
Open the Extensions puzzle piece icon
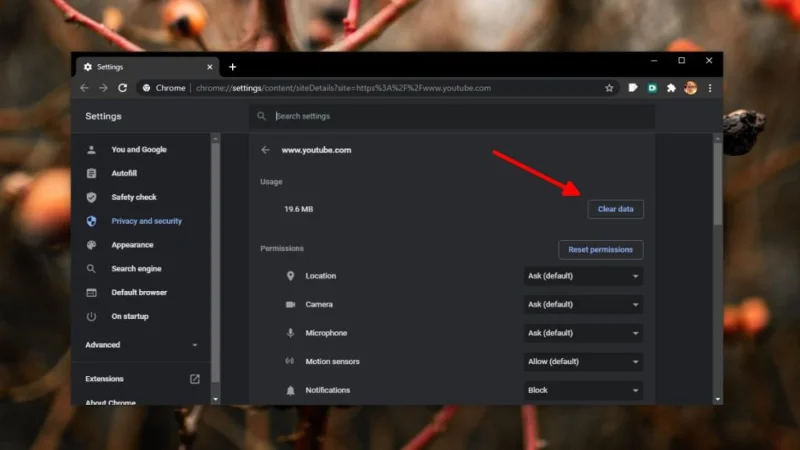coord(671,88)
